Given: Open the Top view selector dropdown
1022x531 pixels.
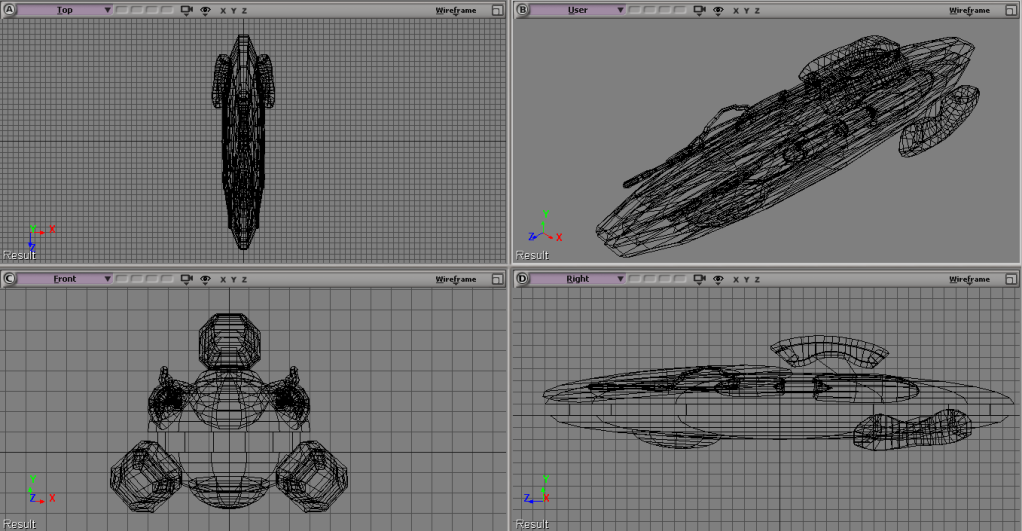Looking at the screenshot, I should click(x=65, y=10).
